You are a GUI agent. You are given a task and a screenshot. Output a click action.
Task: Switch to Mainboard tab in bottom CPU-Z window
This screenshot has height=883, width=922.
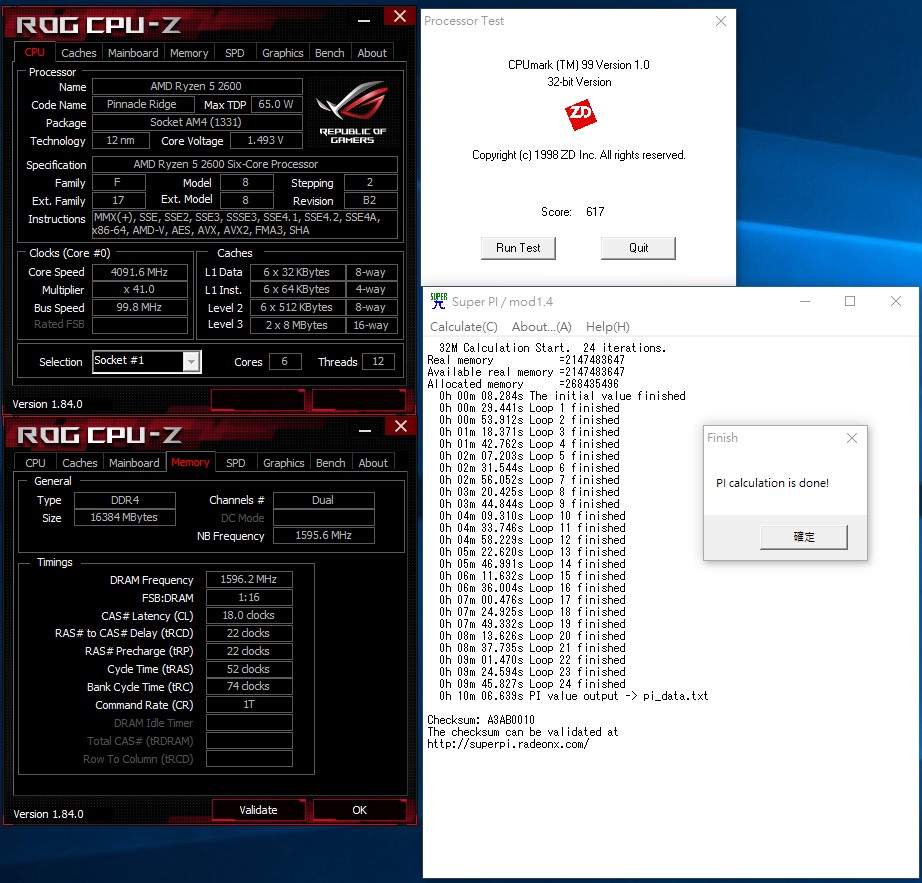[134, 463]
